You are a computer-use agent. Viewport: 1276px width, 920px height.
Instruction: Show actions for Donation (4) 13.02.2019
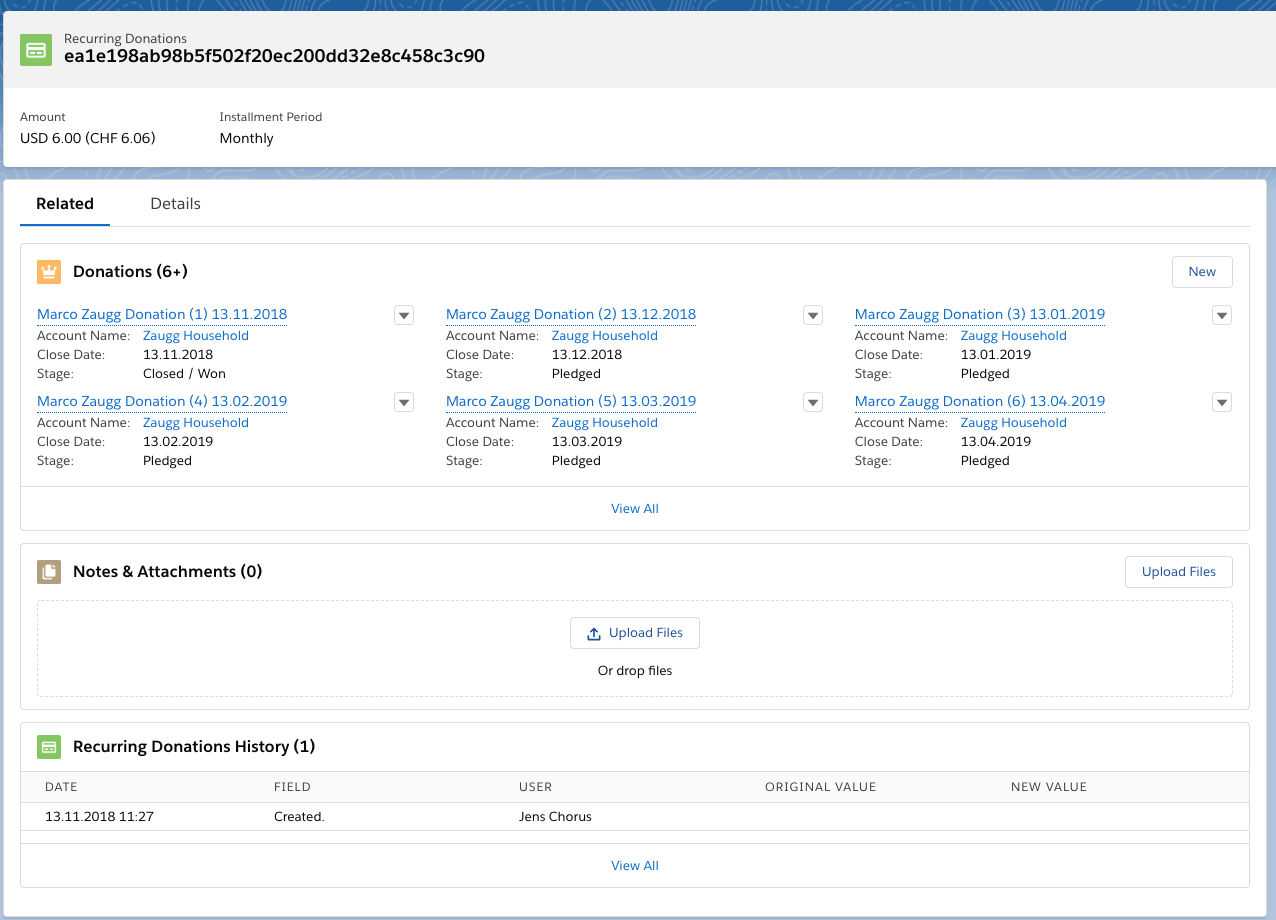pyautogui.click(x=404, y=402)
